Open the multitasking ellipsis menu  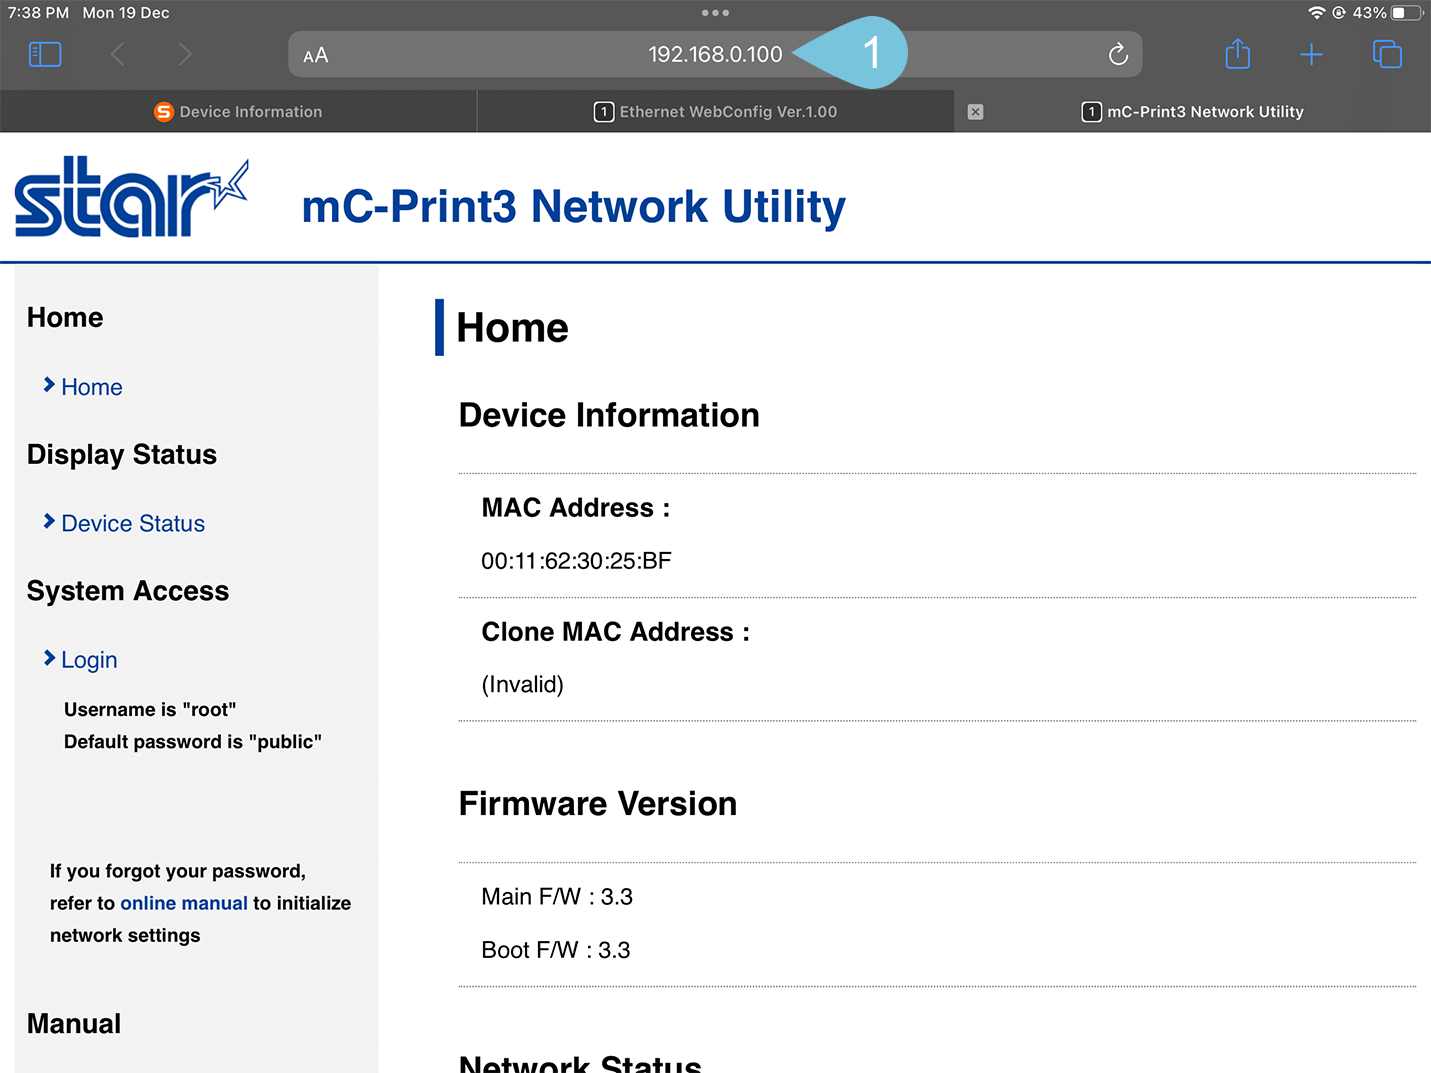(x=714, y=12)
